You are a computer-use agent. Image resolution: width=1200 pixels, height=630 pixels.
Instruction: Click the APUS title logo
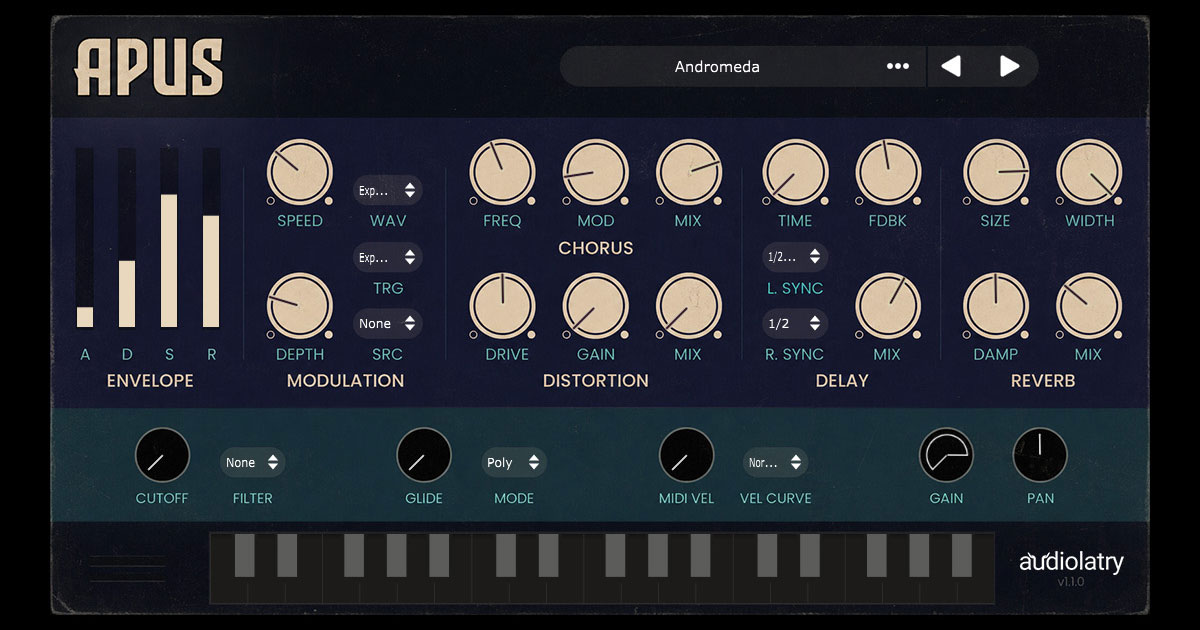click(x=149, y=67)
